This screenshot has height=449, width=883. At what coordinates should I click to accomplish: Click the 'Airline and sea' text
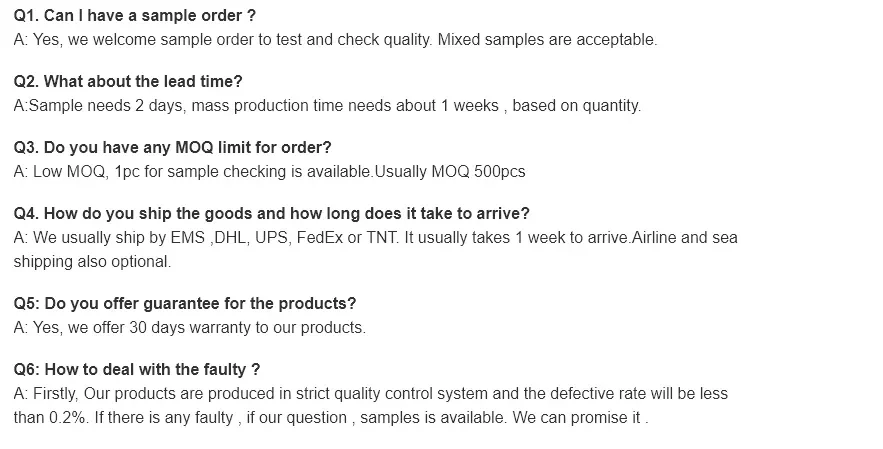(685, 237)
